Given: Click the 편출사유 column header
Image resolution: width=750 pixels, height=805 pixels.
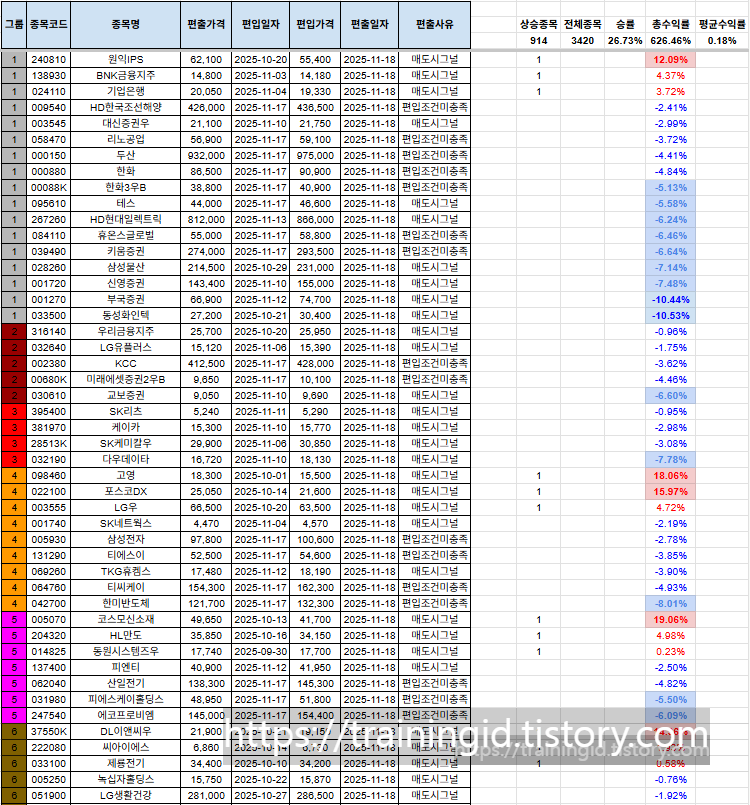Looking at the screenshot, I should pyautogui.click(x=435, y=25).
